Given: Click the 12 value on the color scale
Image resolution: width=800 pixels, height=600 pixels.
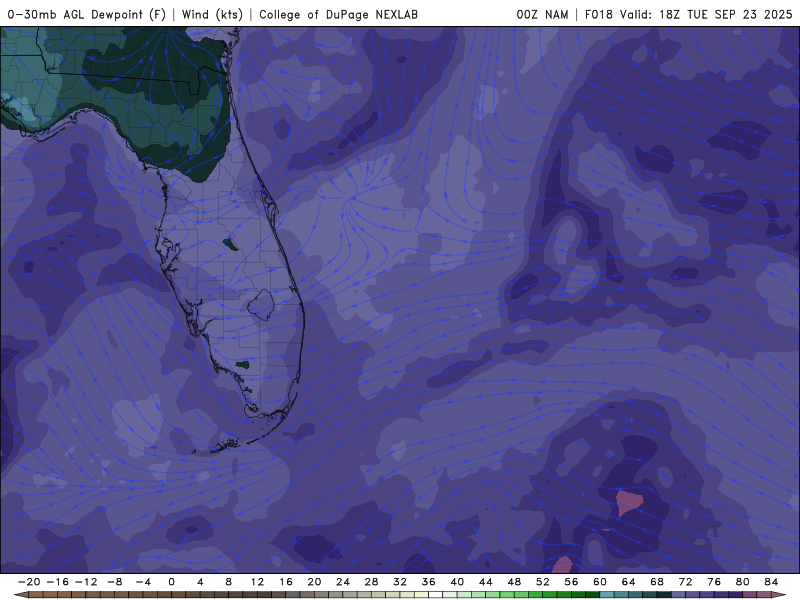Looking at the screenshot, I should click(x=257, y=582).
